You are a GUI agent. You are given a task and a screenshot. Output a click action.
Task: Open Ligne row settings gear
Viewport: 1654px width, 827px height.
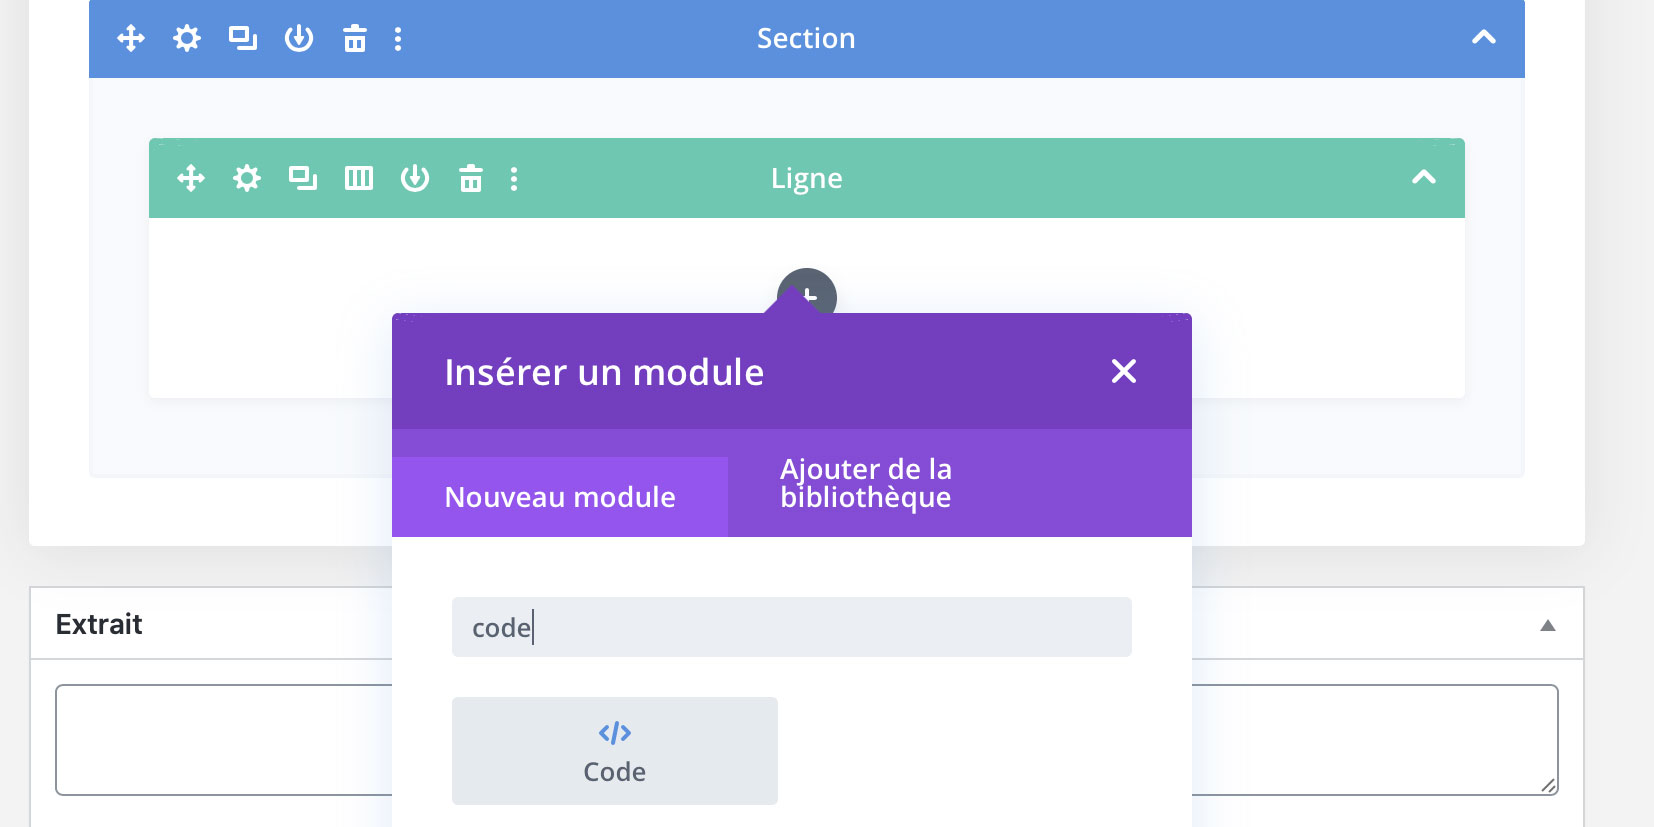click(x=247, y=179)
